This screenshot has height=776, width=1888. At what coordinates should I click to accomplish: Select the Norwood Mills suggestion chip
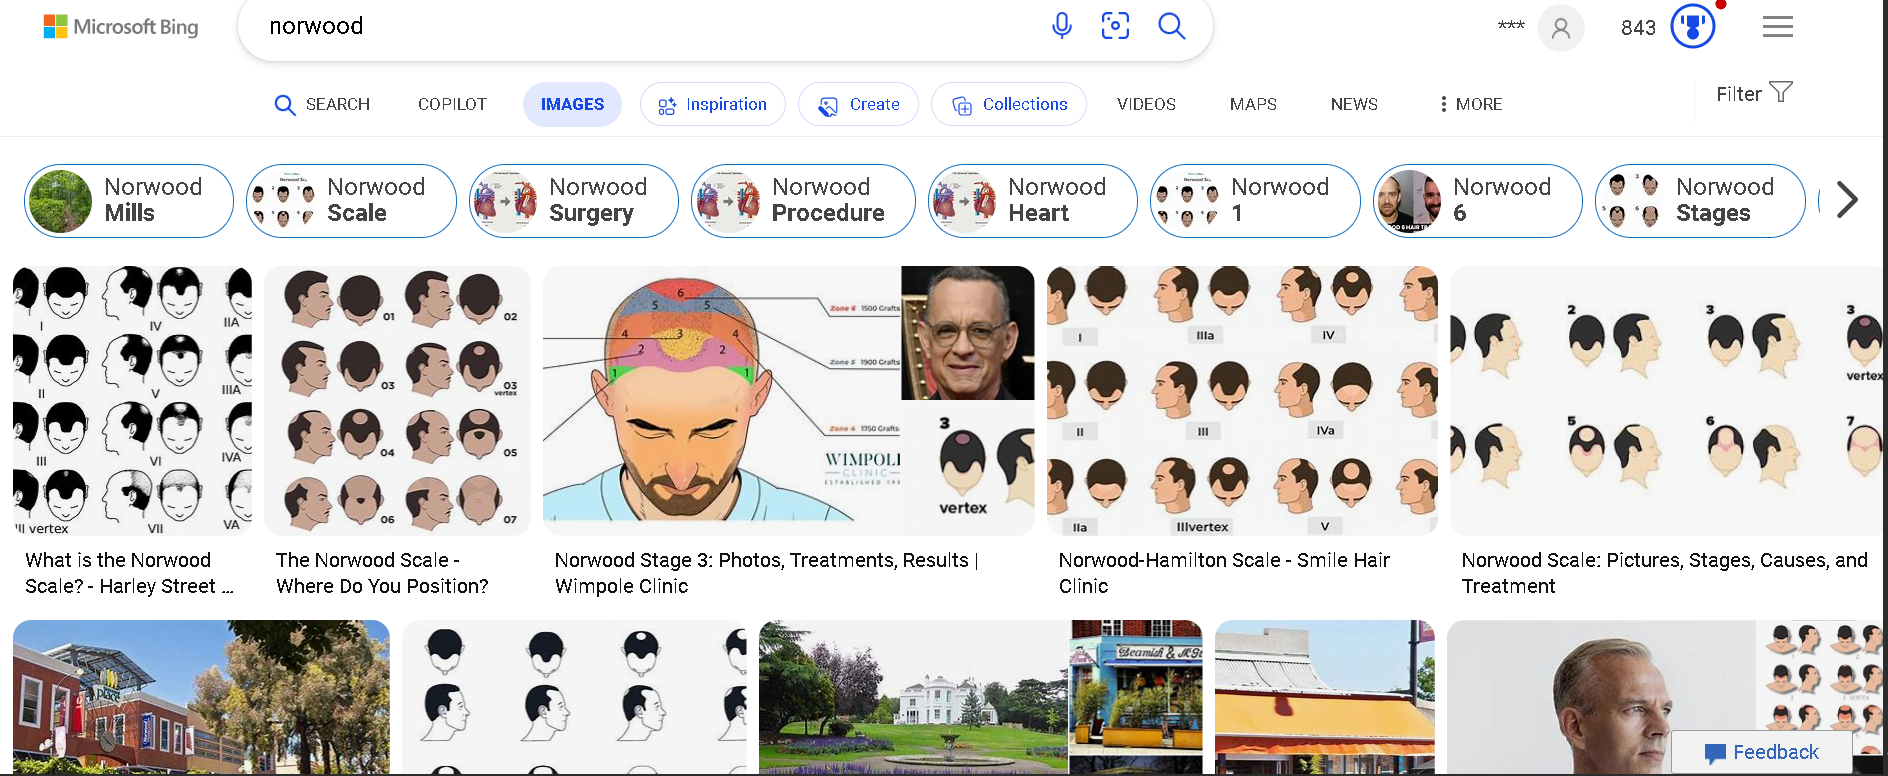tap(129, 201)
